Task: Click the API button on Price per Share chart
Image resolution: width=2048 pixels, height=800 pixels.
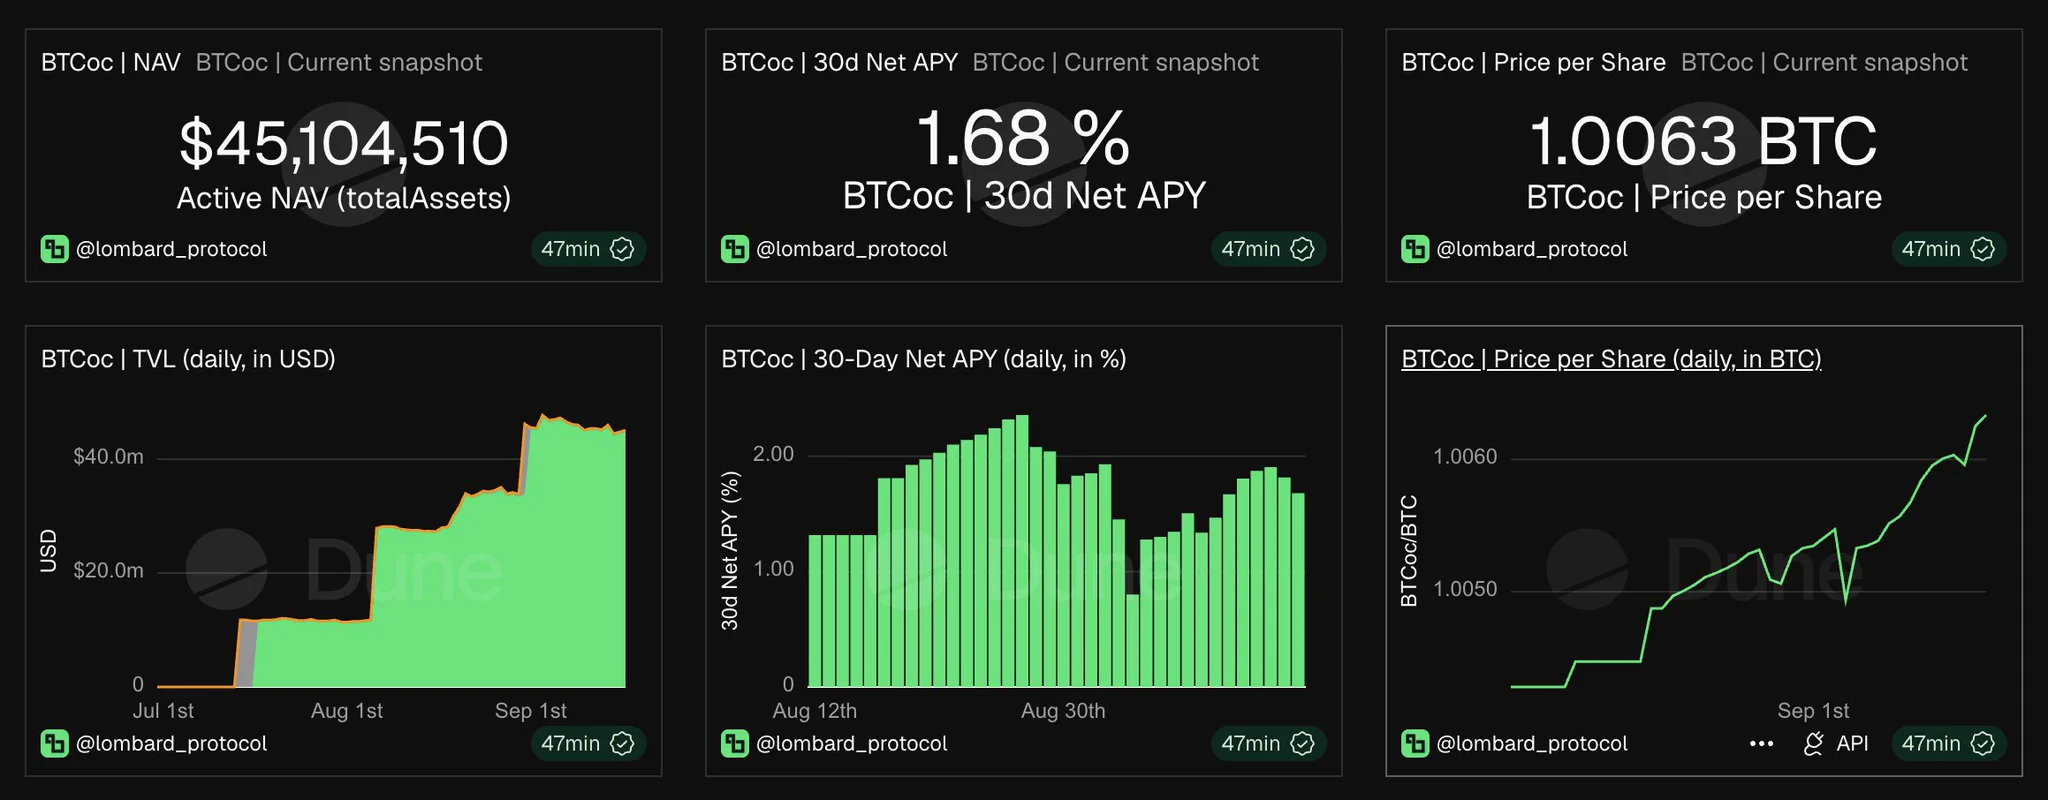Action: [x=1836, y=743]
